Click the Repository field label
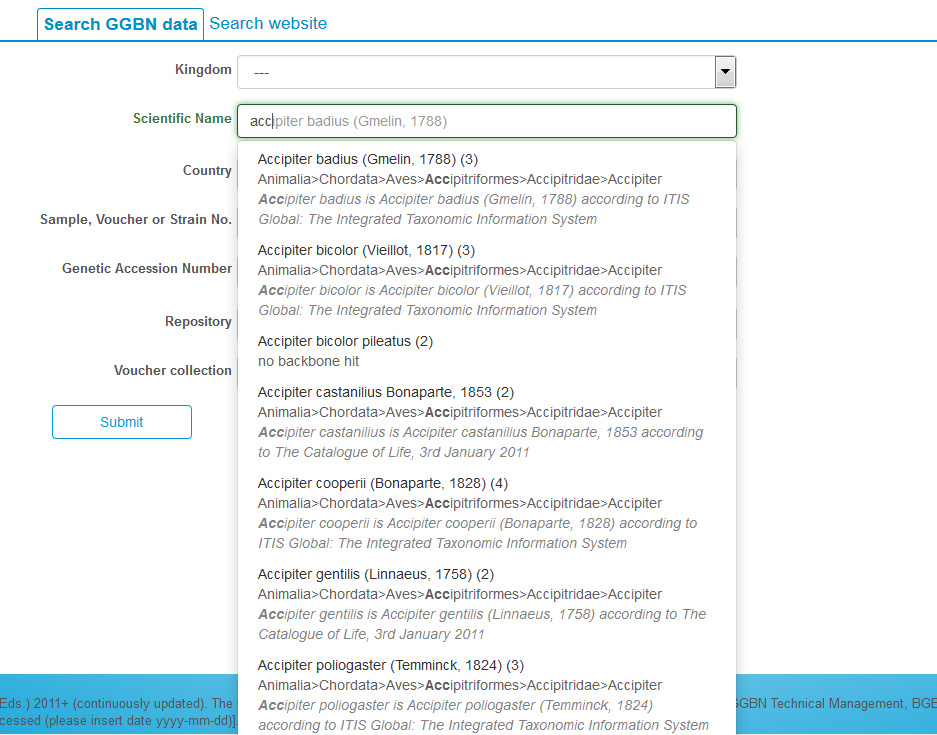Image resolution: width=937 pixels, height=735 pixels. point(198,321)
